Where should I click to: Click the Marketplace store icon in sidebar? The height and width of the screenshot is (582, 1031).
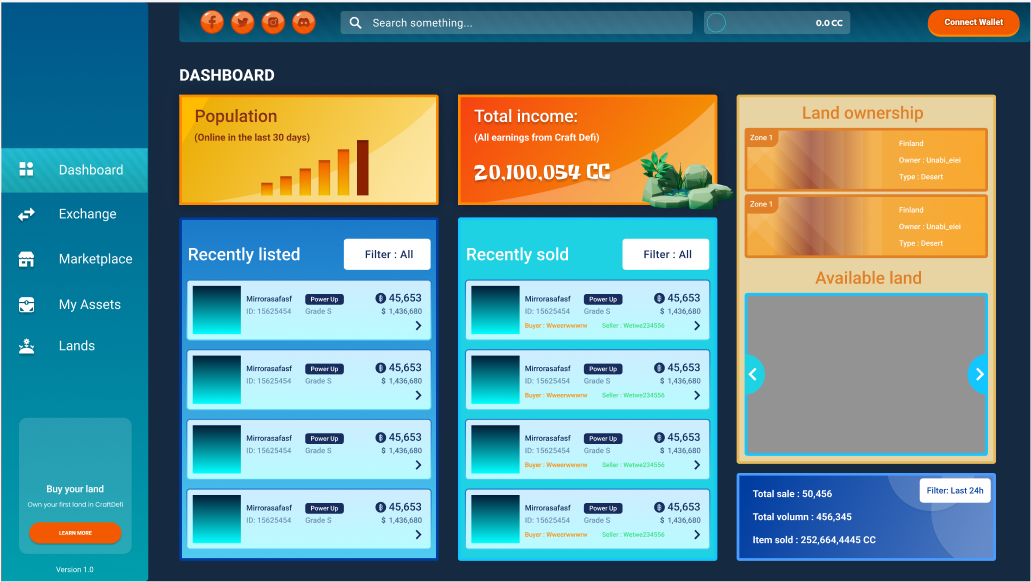pyautogui.click(x=27, y=259)
